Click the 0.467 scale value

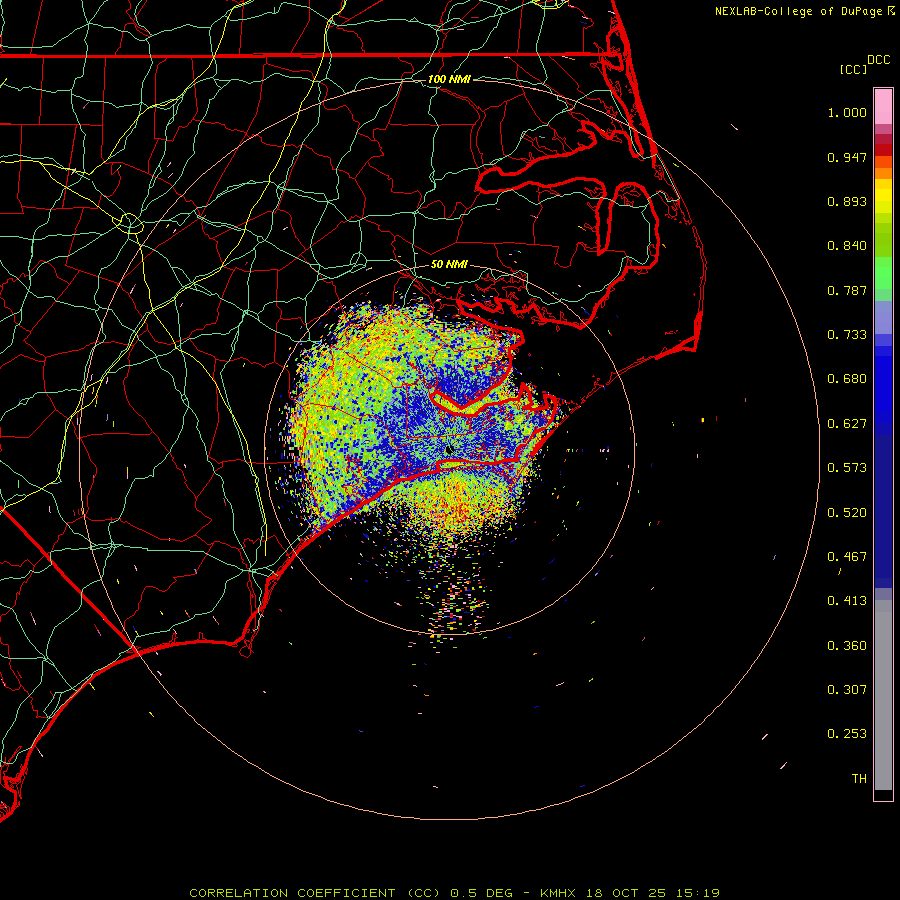click(847, 557)
